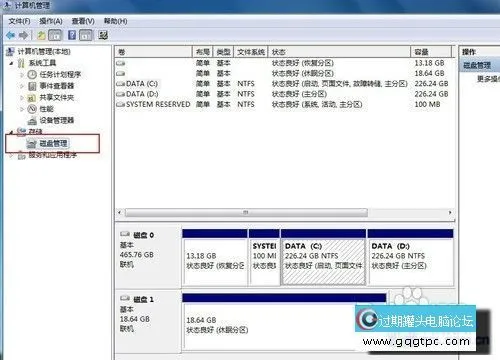Expand the 共享文件夹 node arrow
This screenshot has width=500, height=360.
[22, 98]
